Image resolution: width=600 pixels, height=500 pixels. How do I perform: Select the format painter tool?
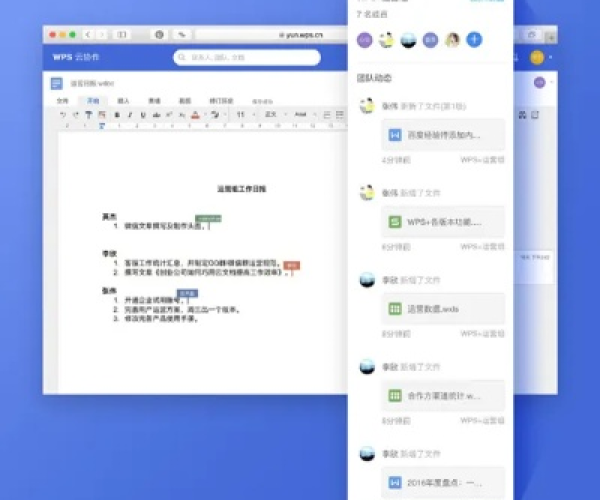coord(88,114)
